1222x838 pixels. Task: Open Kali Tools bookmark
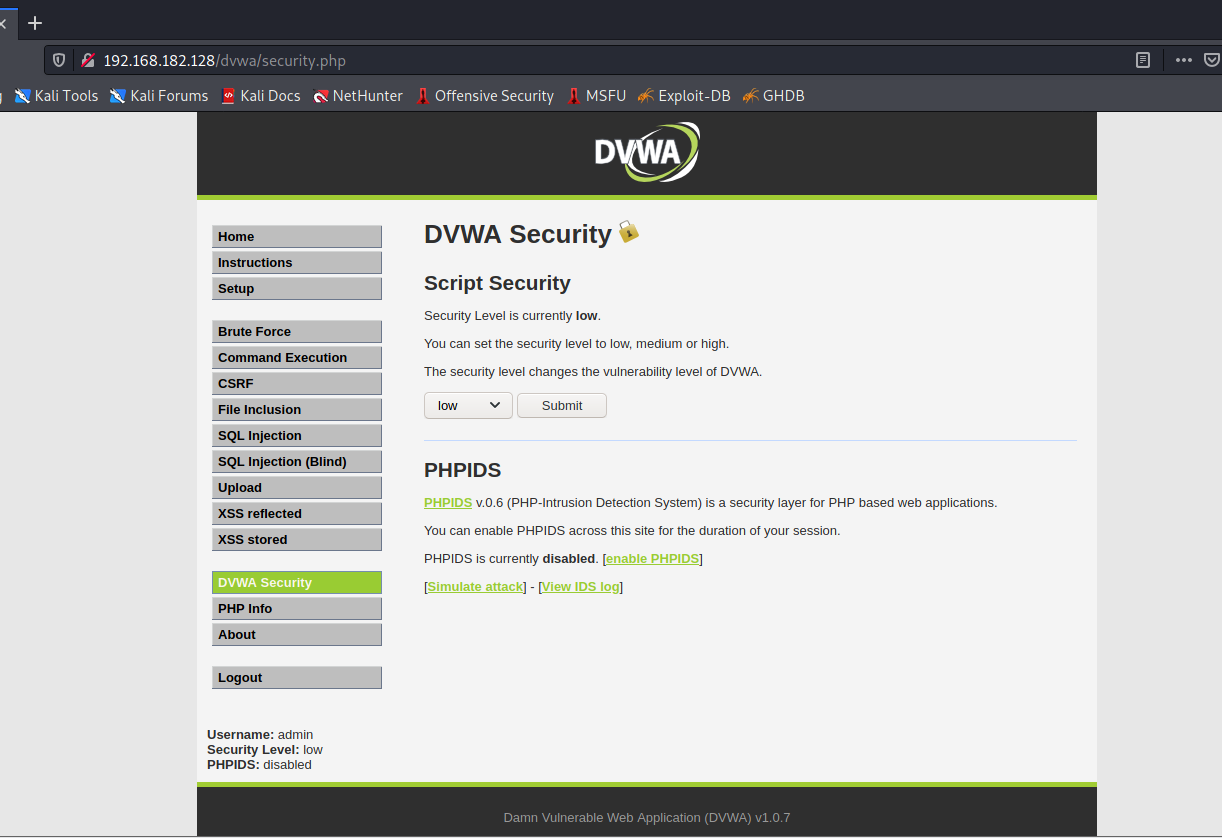pos(56,96)
